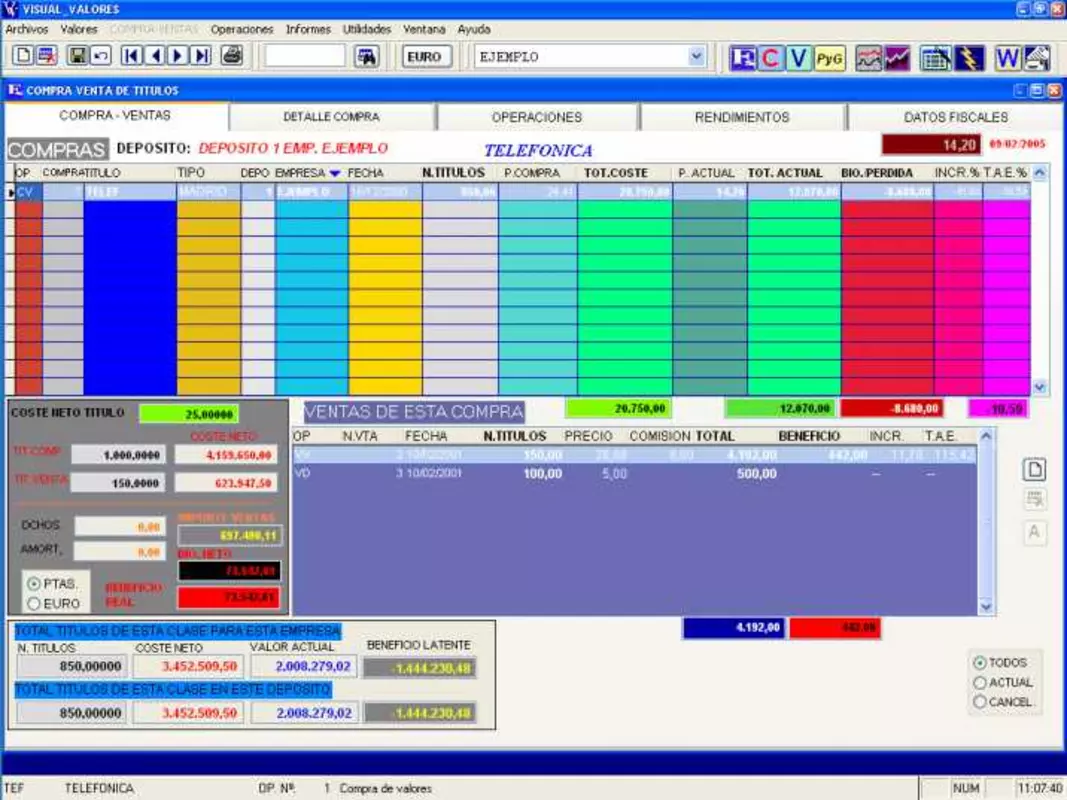Select the COMPRA - VENTAS tab
Image resolution: width=1067 pixels, height=800 pixels.
click(115, 116)
